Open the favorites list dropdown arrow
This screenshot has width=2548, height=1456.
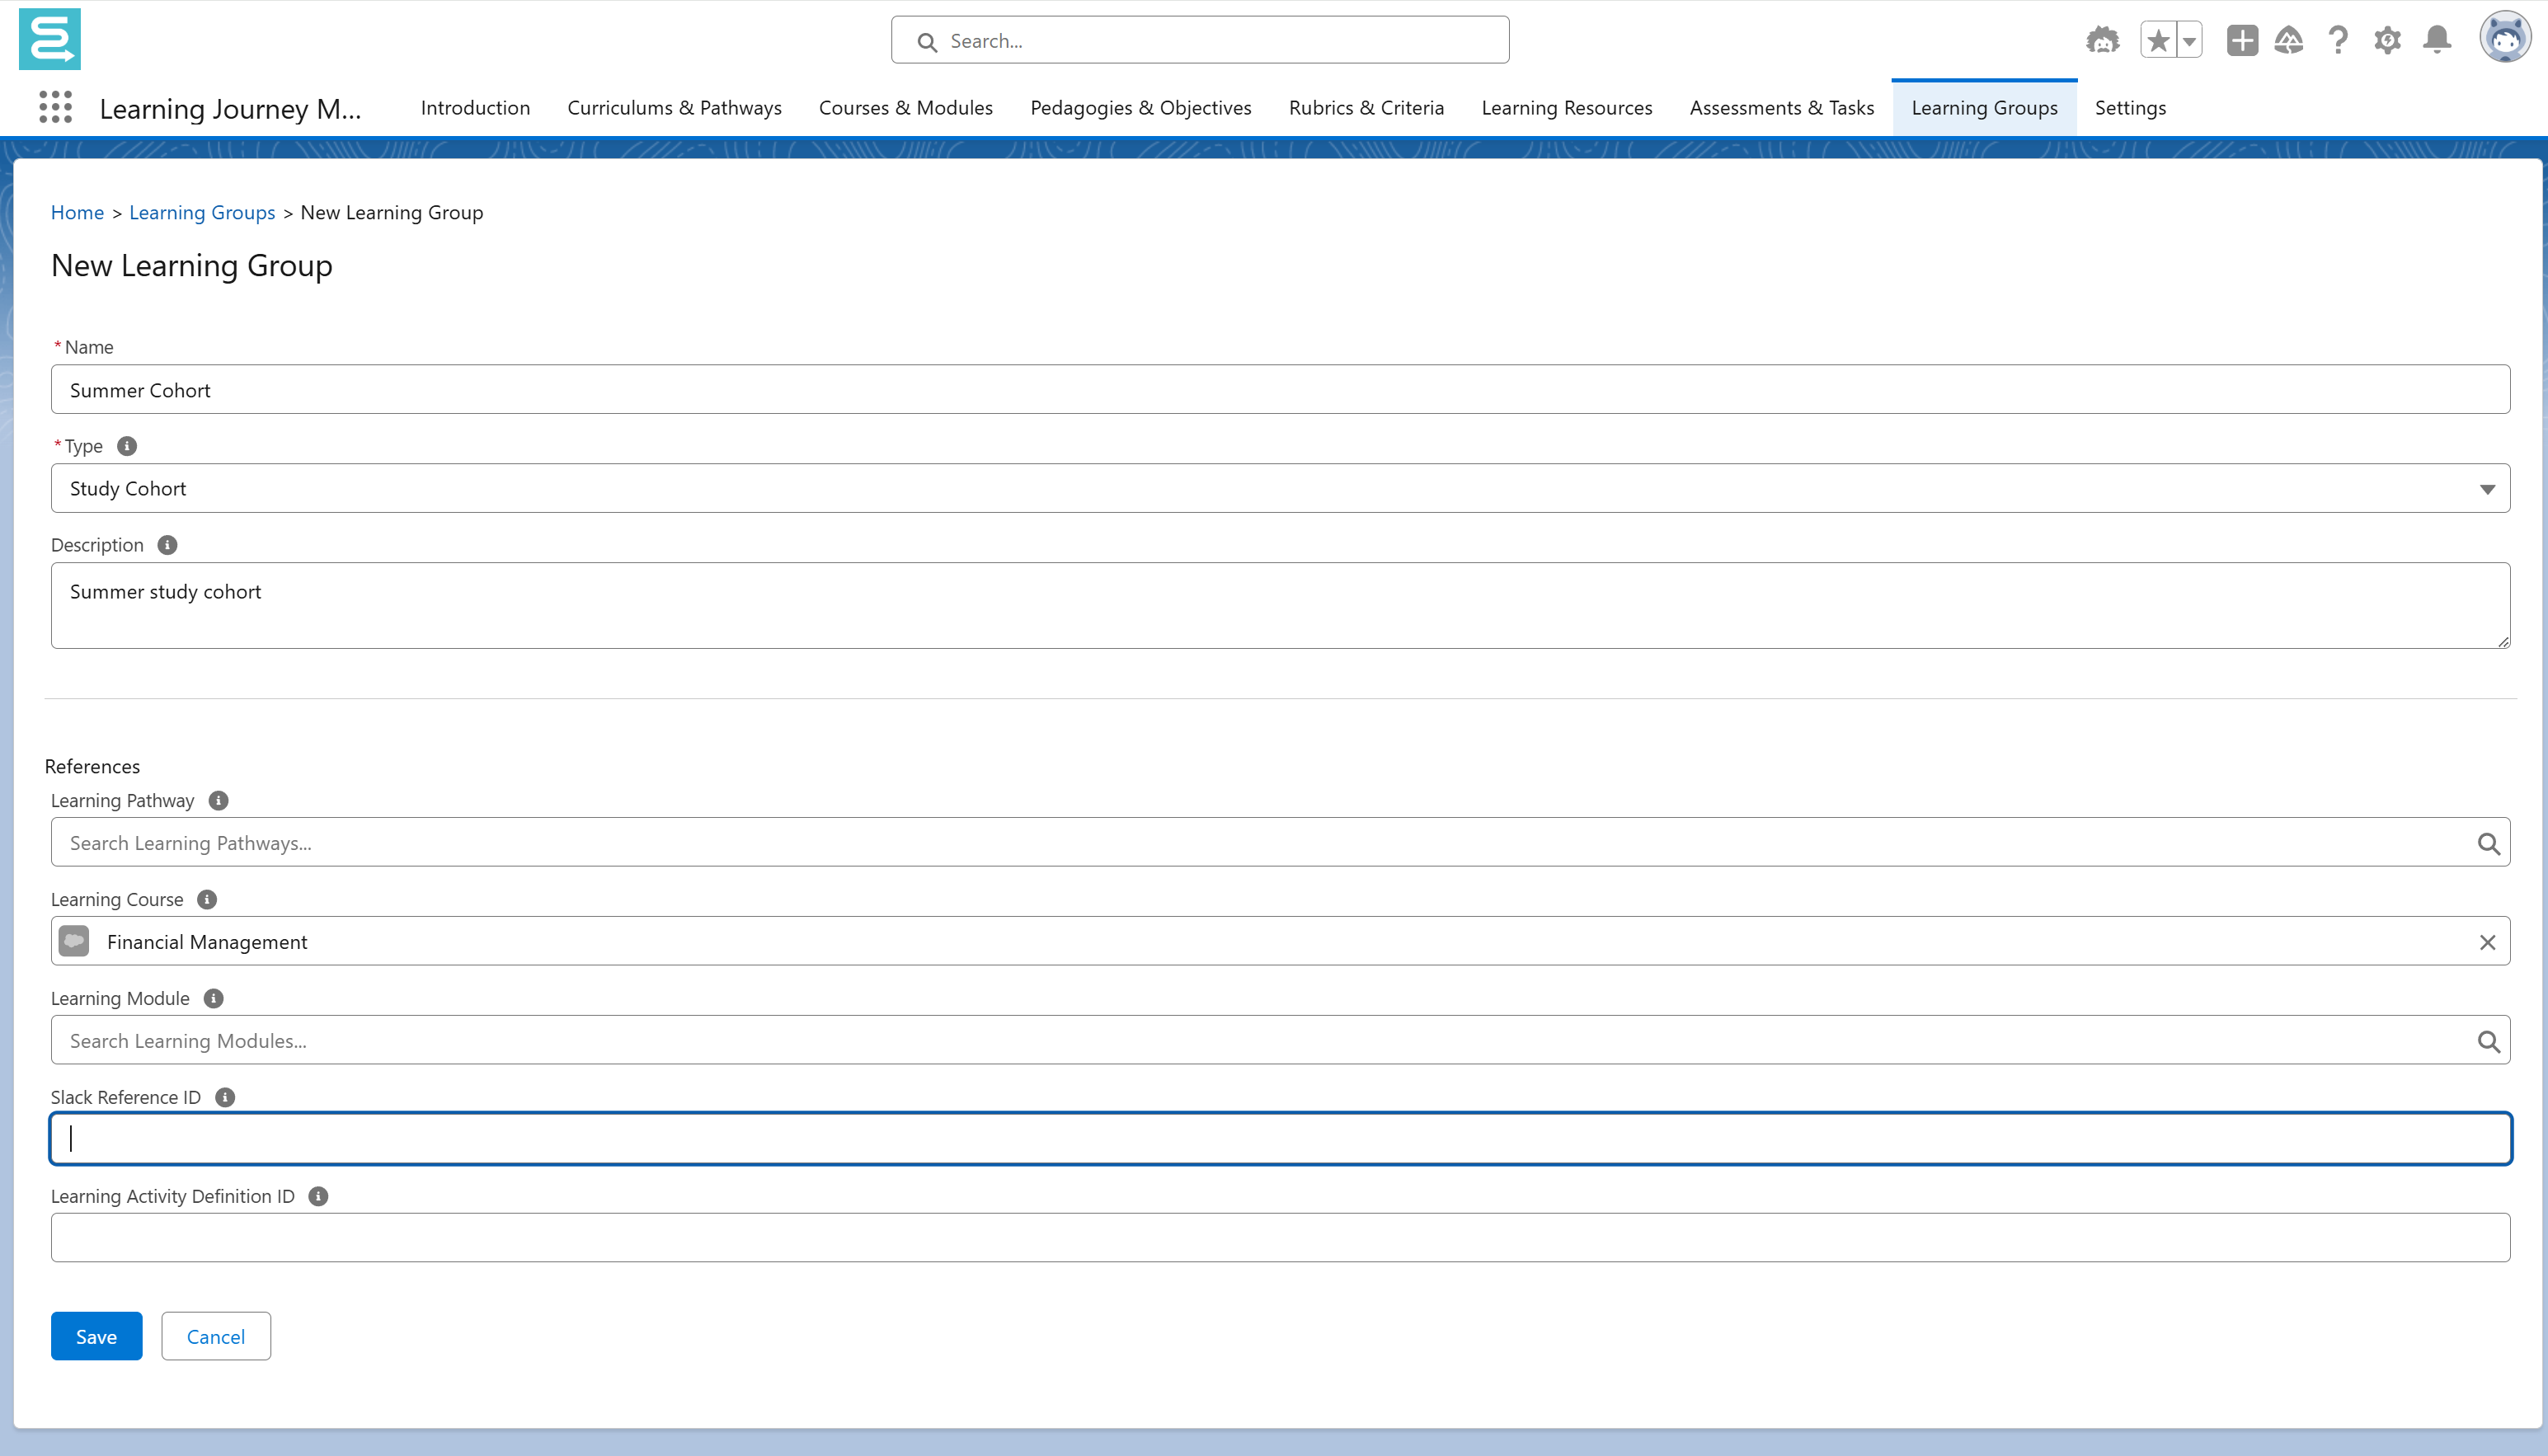pyautogui.click(x=2189, y=40)
